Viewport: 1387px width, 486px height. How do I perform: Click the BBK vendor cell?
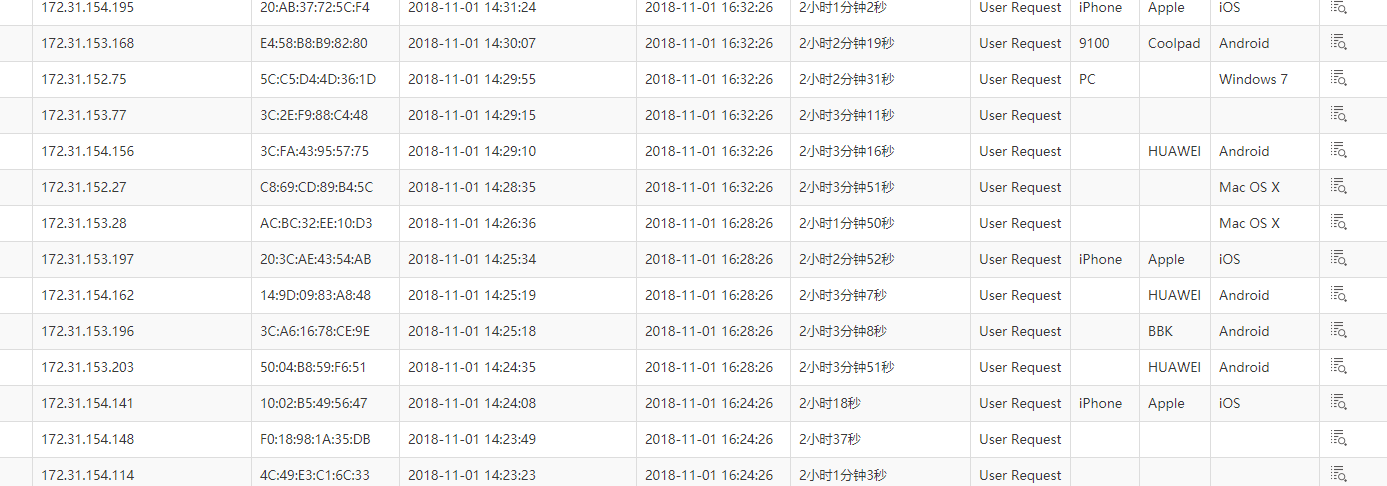1160,331
